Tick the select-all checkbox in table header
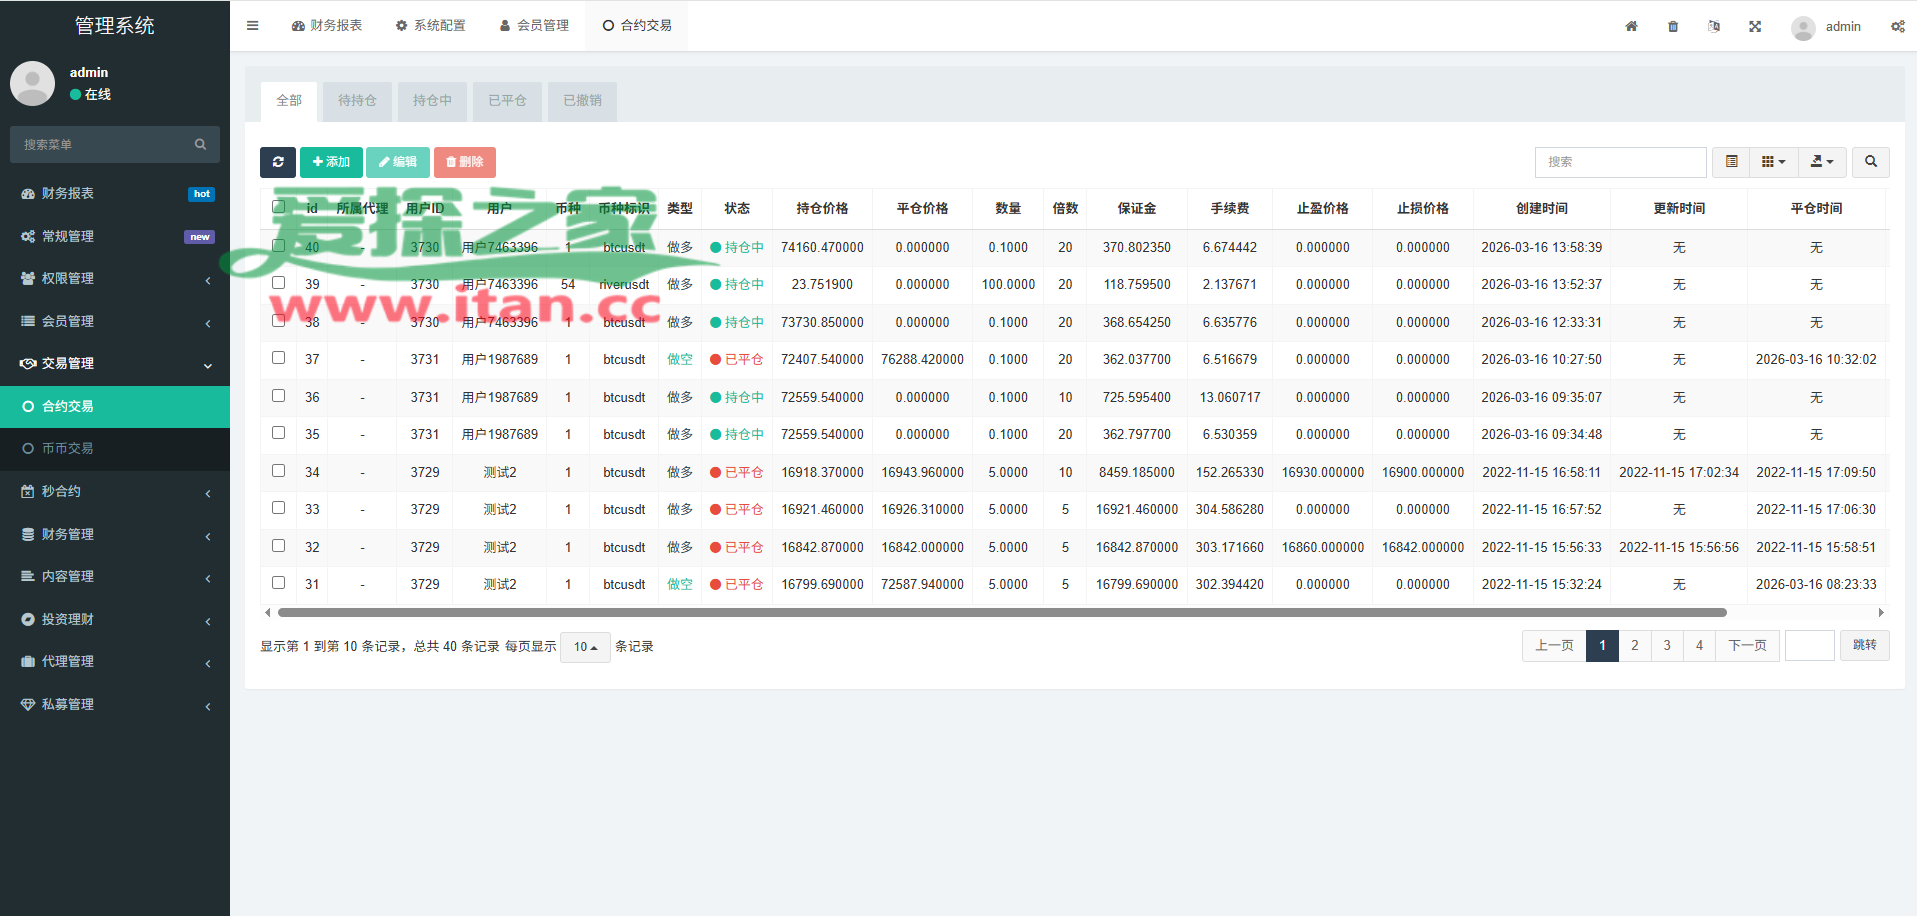 pyautogui.click(x=279, y=207)
